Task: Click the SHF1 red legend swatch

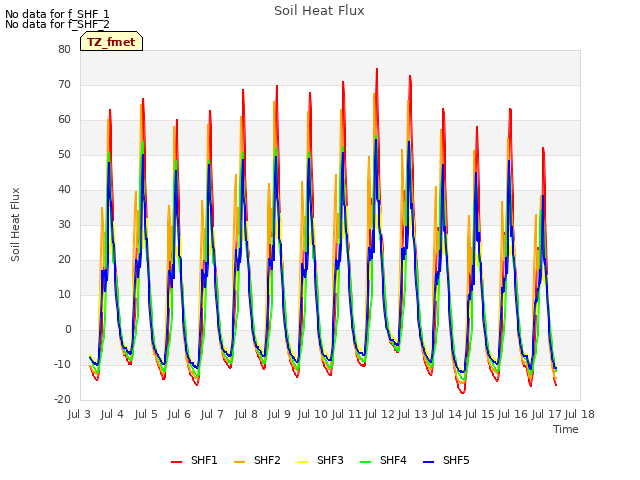Action: 176,461
